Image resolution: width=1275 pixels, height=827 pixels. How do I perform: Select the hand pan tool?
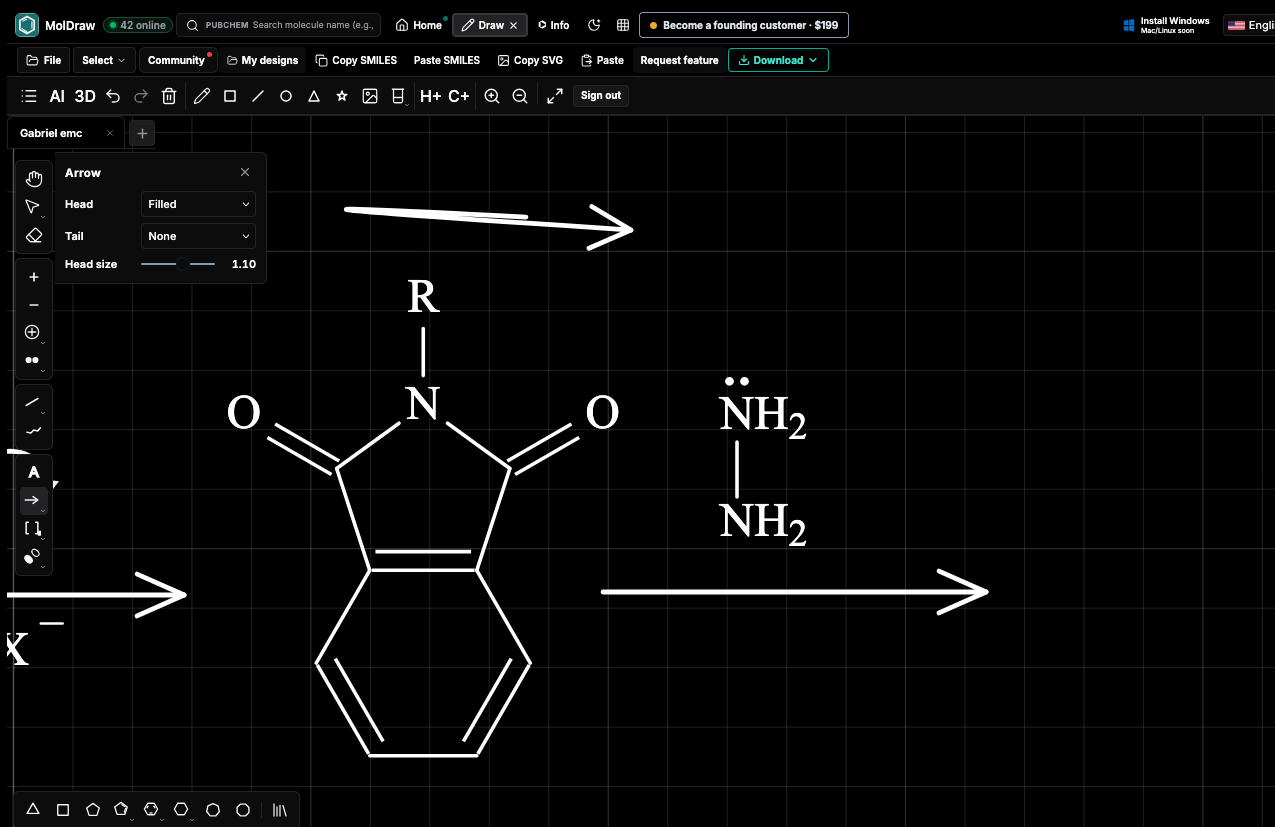coord(34,179)
